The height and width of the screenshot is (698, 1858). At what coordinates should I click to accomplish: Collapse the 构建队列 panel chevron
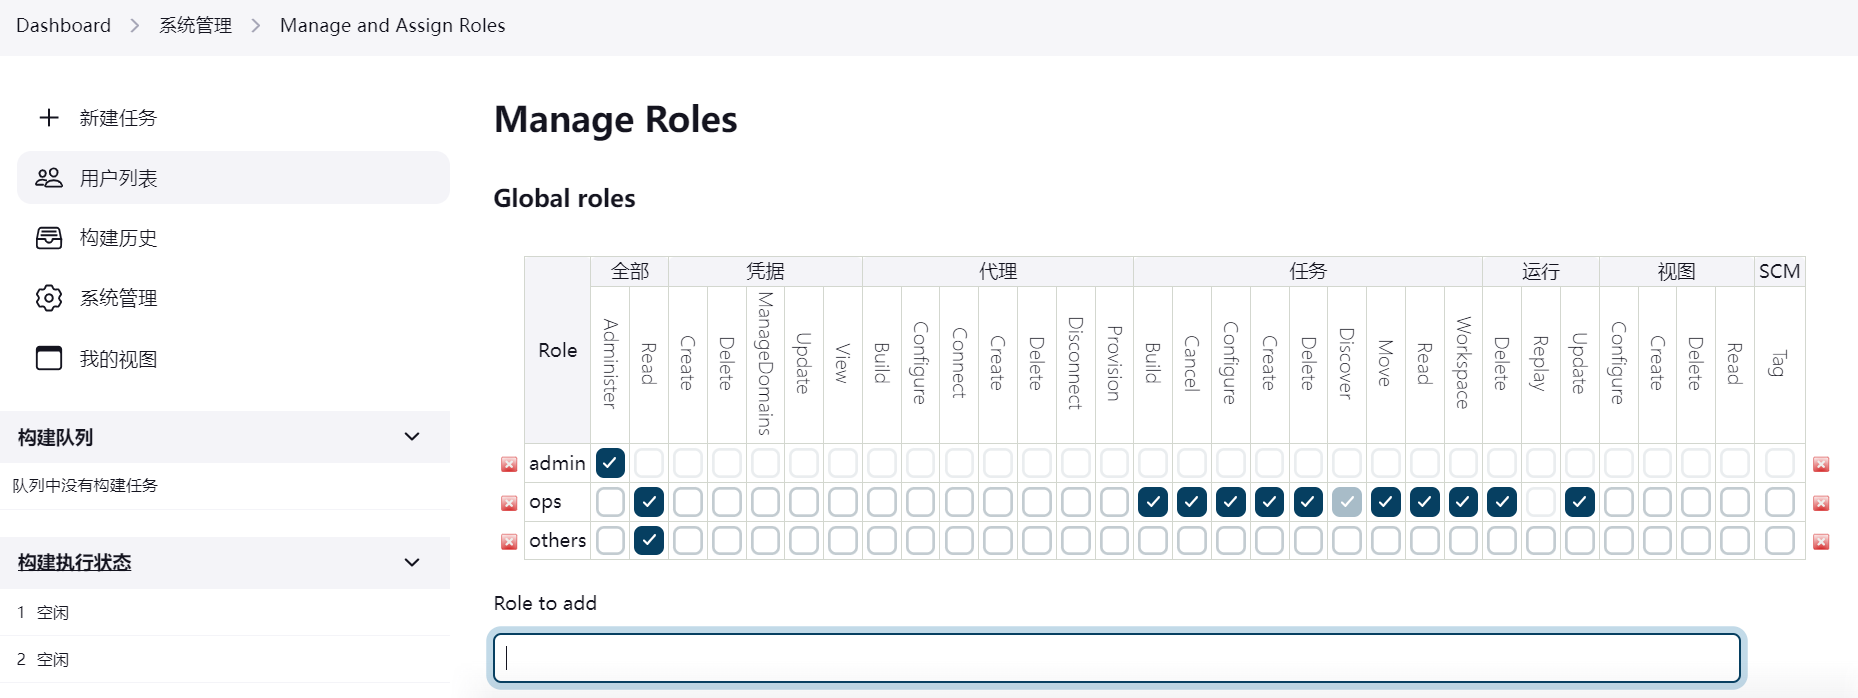point(412,437)
